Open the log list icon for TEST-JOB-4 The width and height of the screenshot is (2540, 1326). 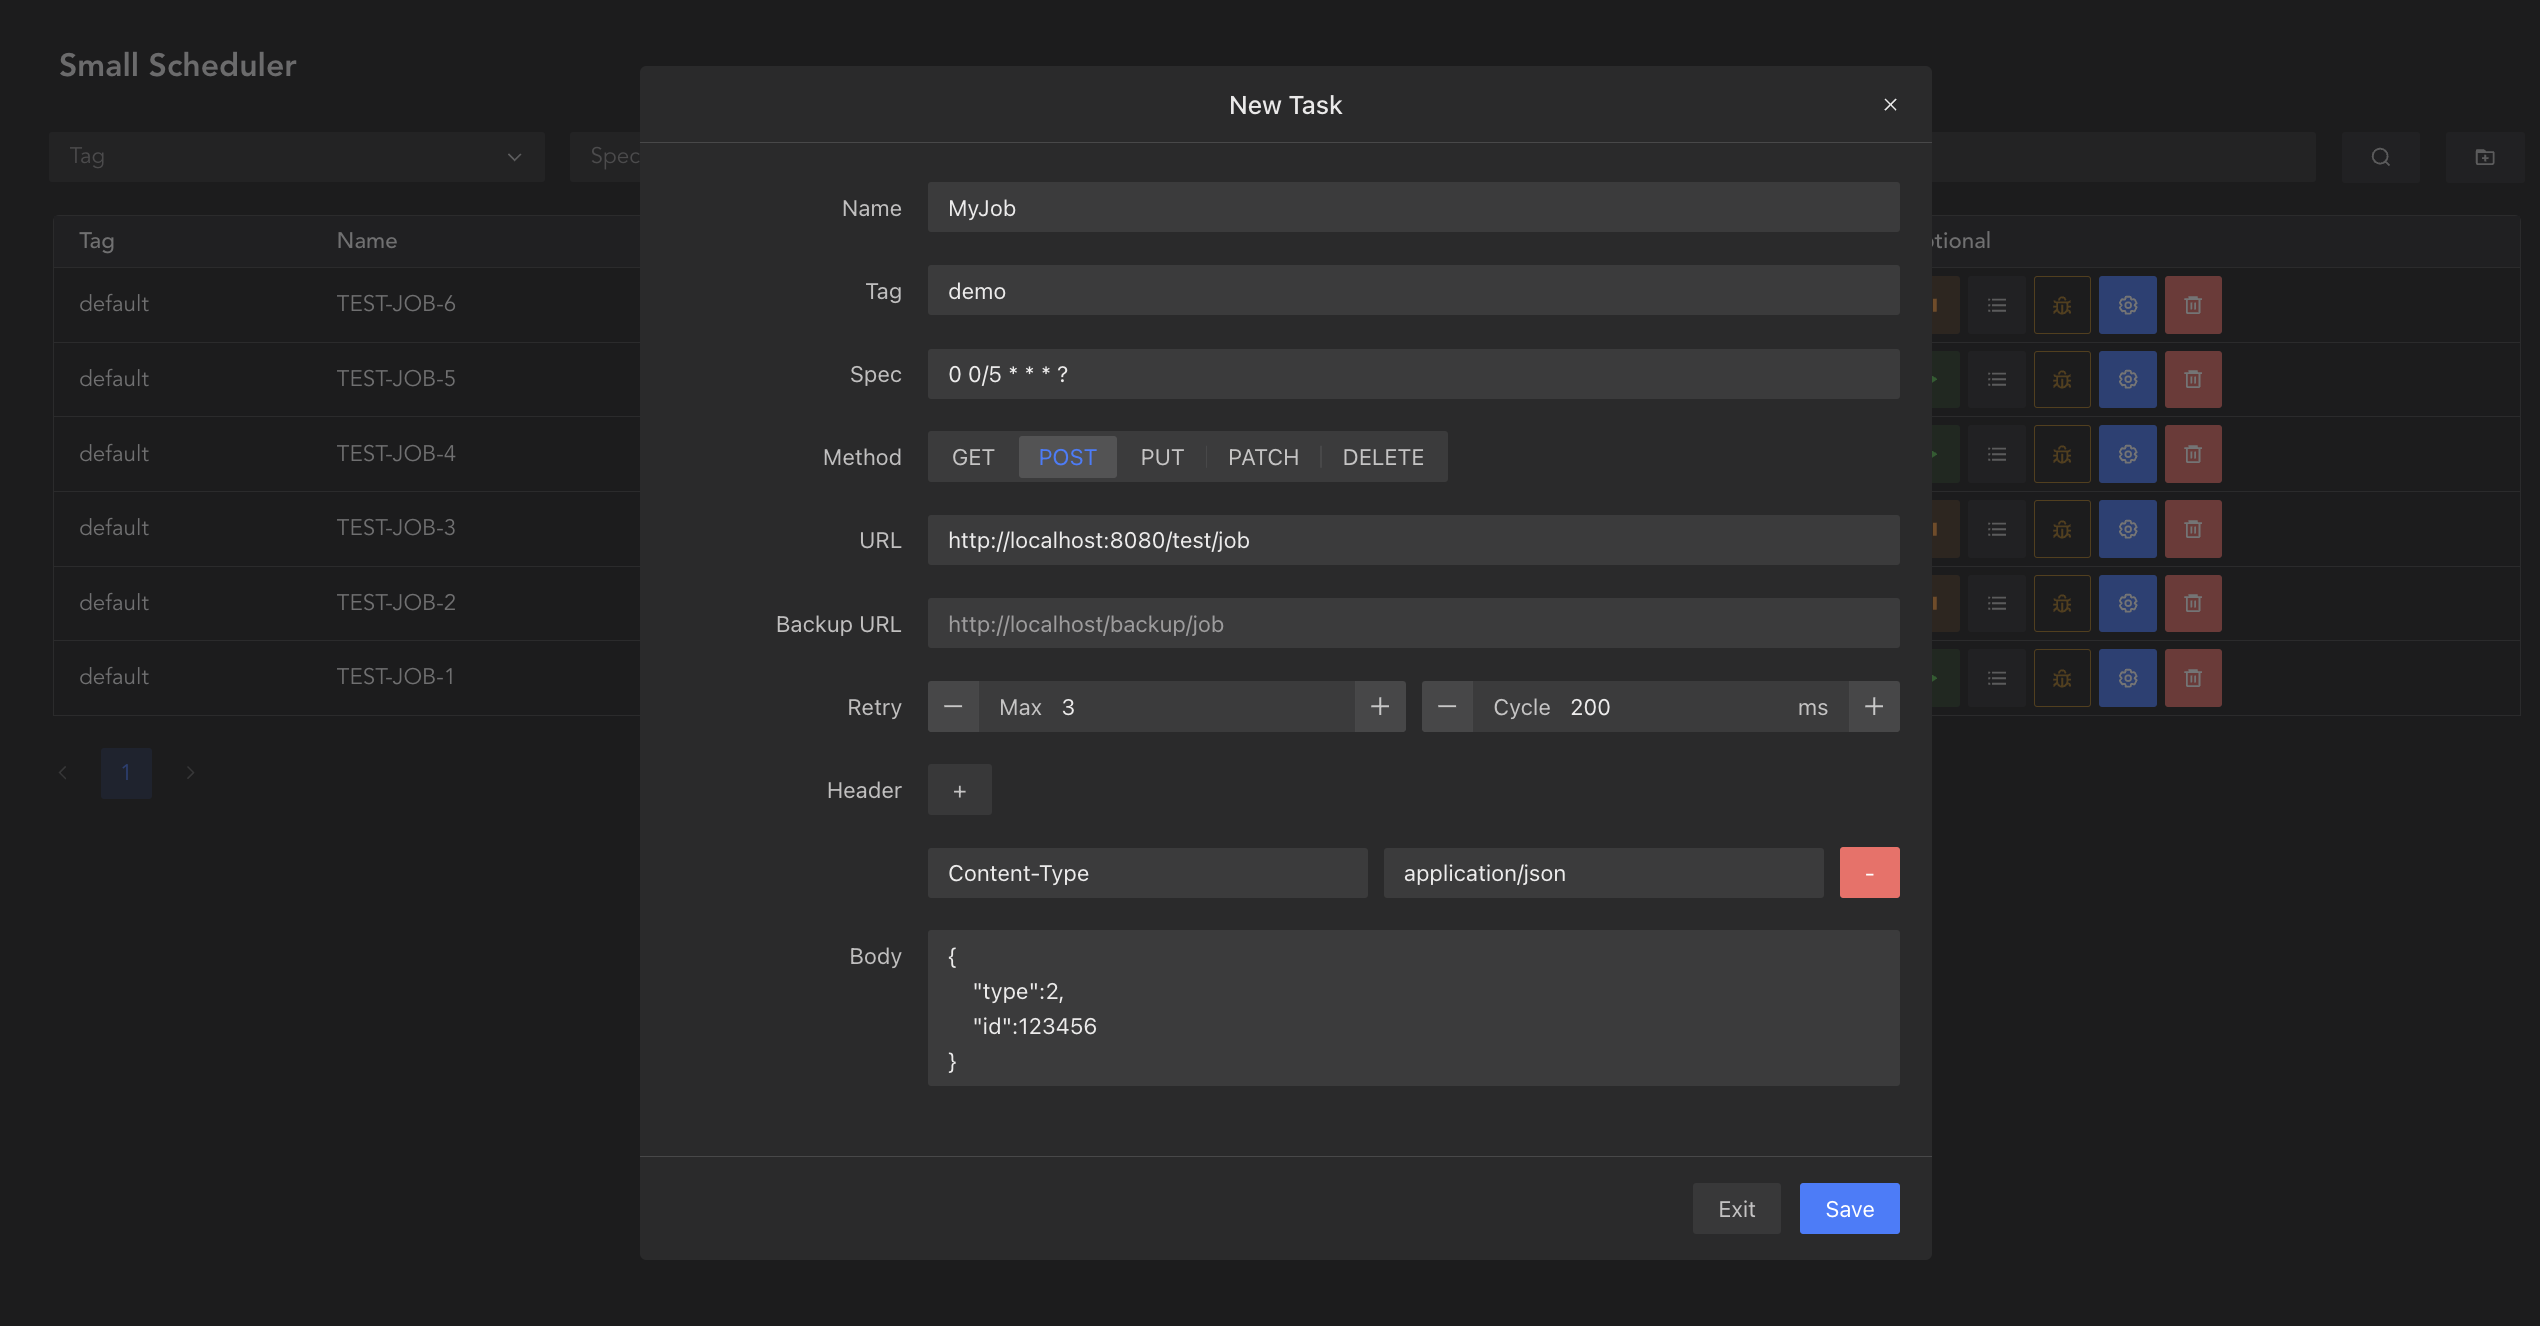coord(1996,454)
